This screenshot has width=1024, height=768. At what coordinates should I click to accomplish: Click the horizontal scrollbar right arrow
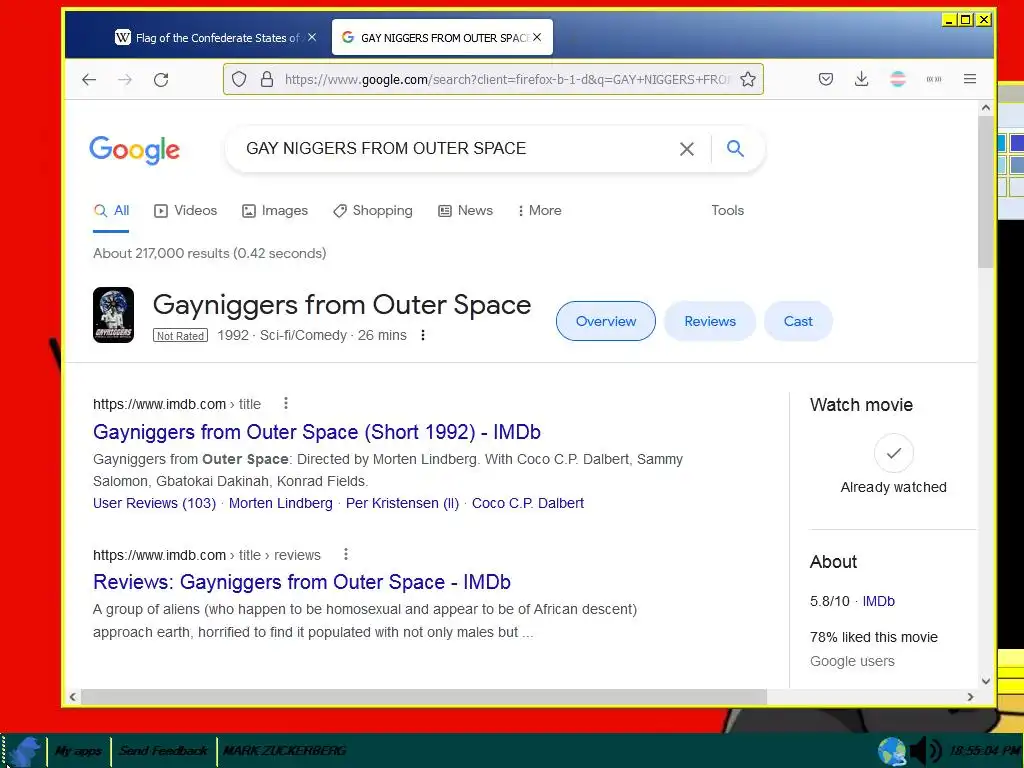970,697
